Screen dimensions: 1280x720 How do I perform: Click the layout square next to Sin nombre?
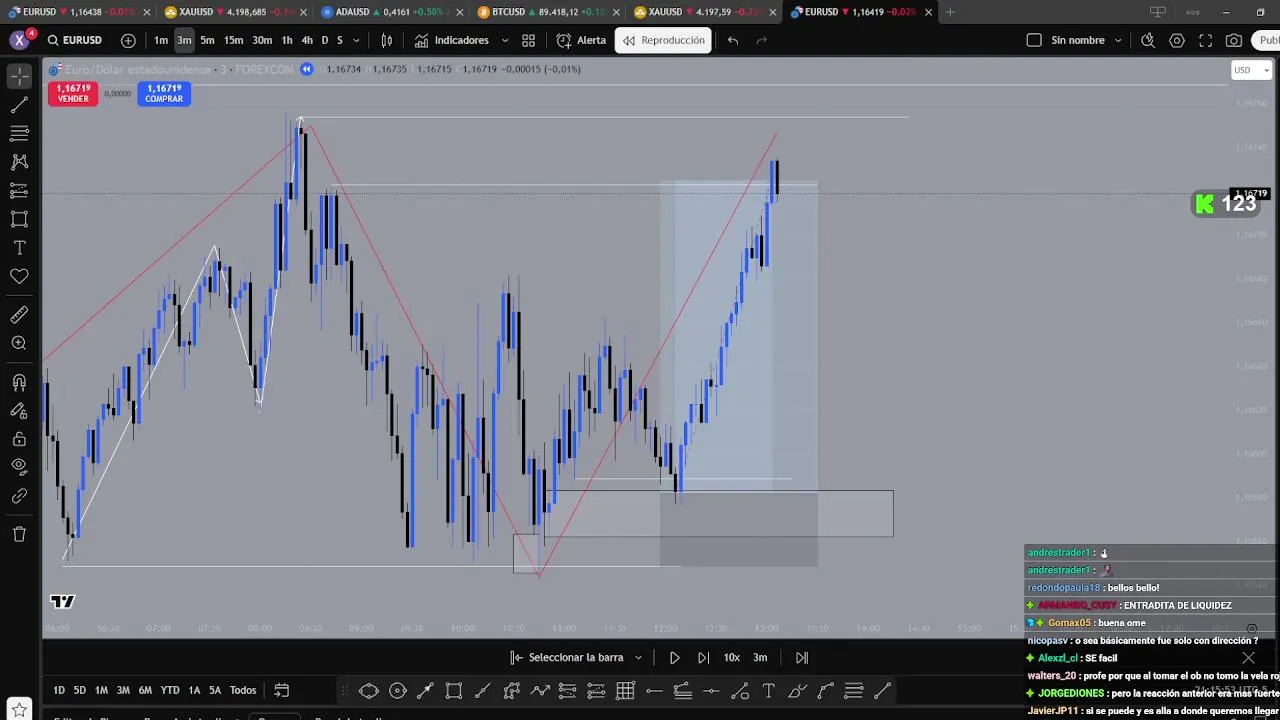[1034, 40]
